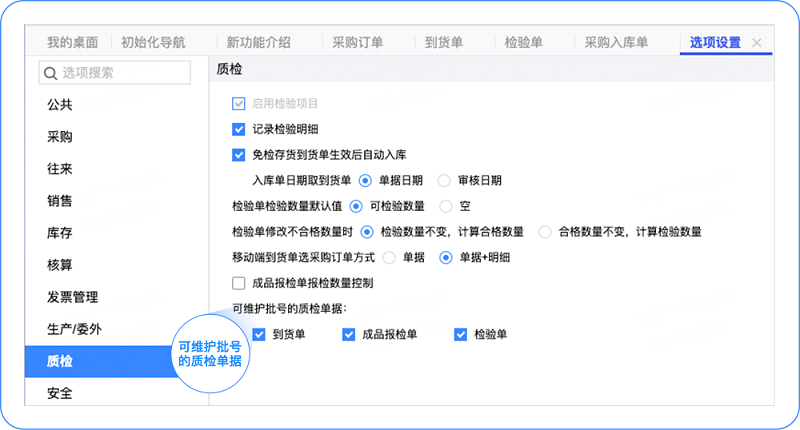
Task: Click 检验单检验数量默认值 label
Action: tap(287, 206)
